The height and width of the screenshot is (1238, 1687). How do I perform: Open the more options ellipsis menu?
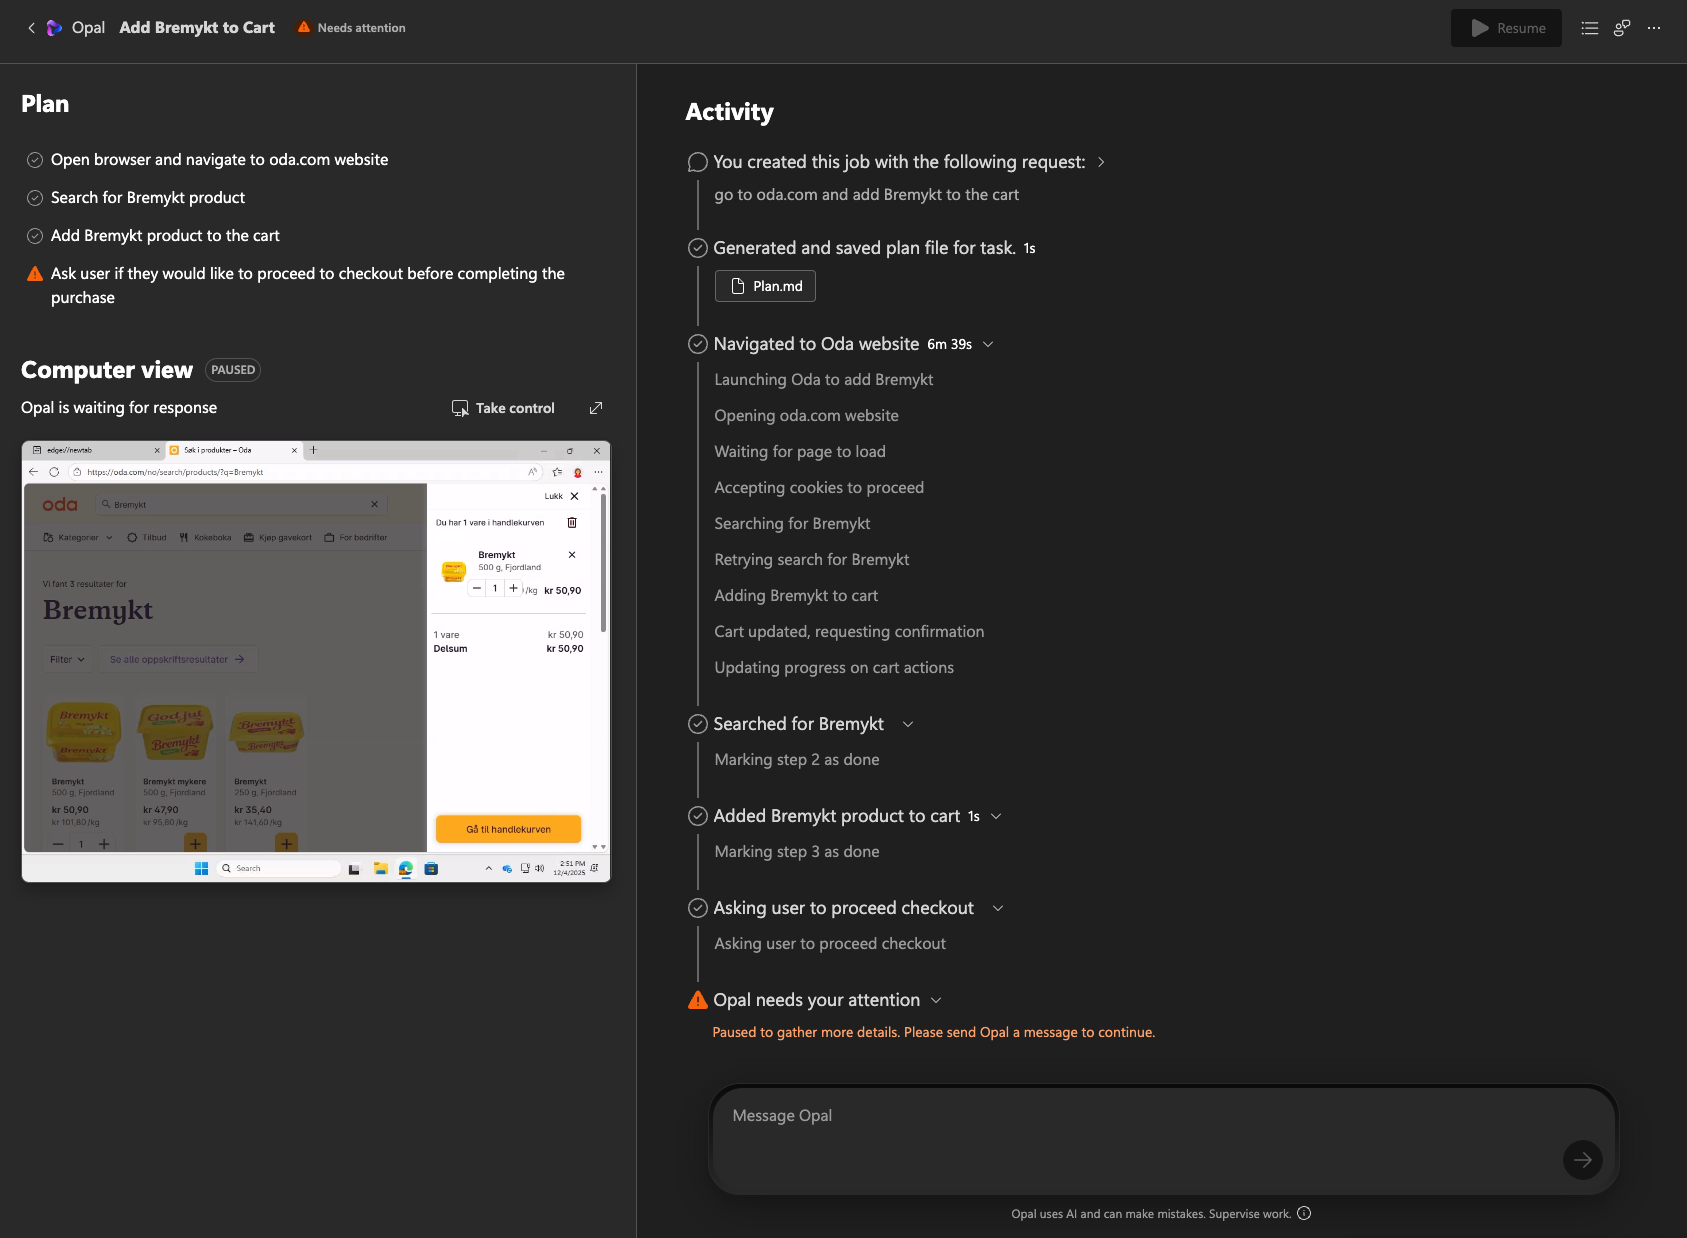(x=1654, y=28)
